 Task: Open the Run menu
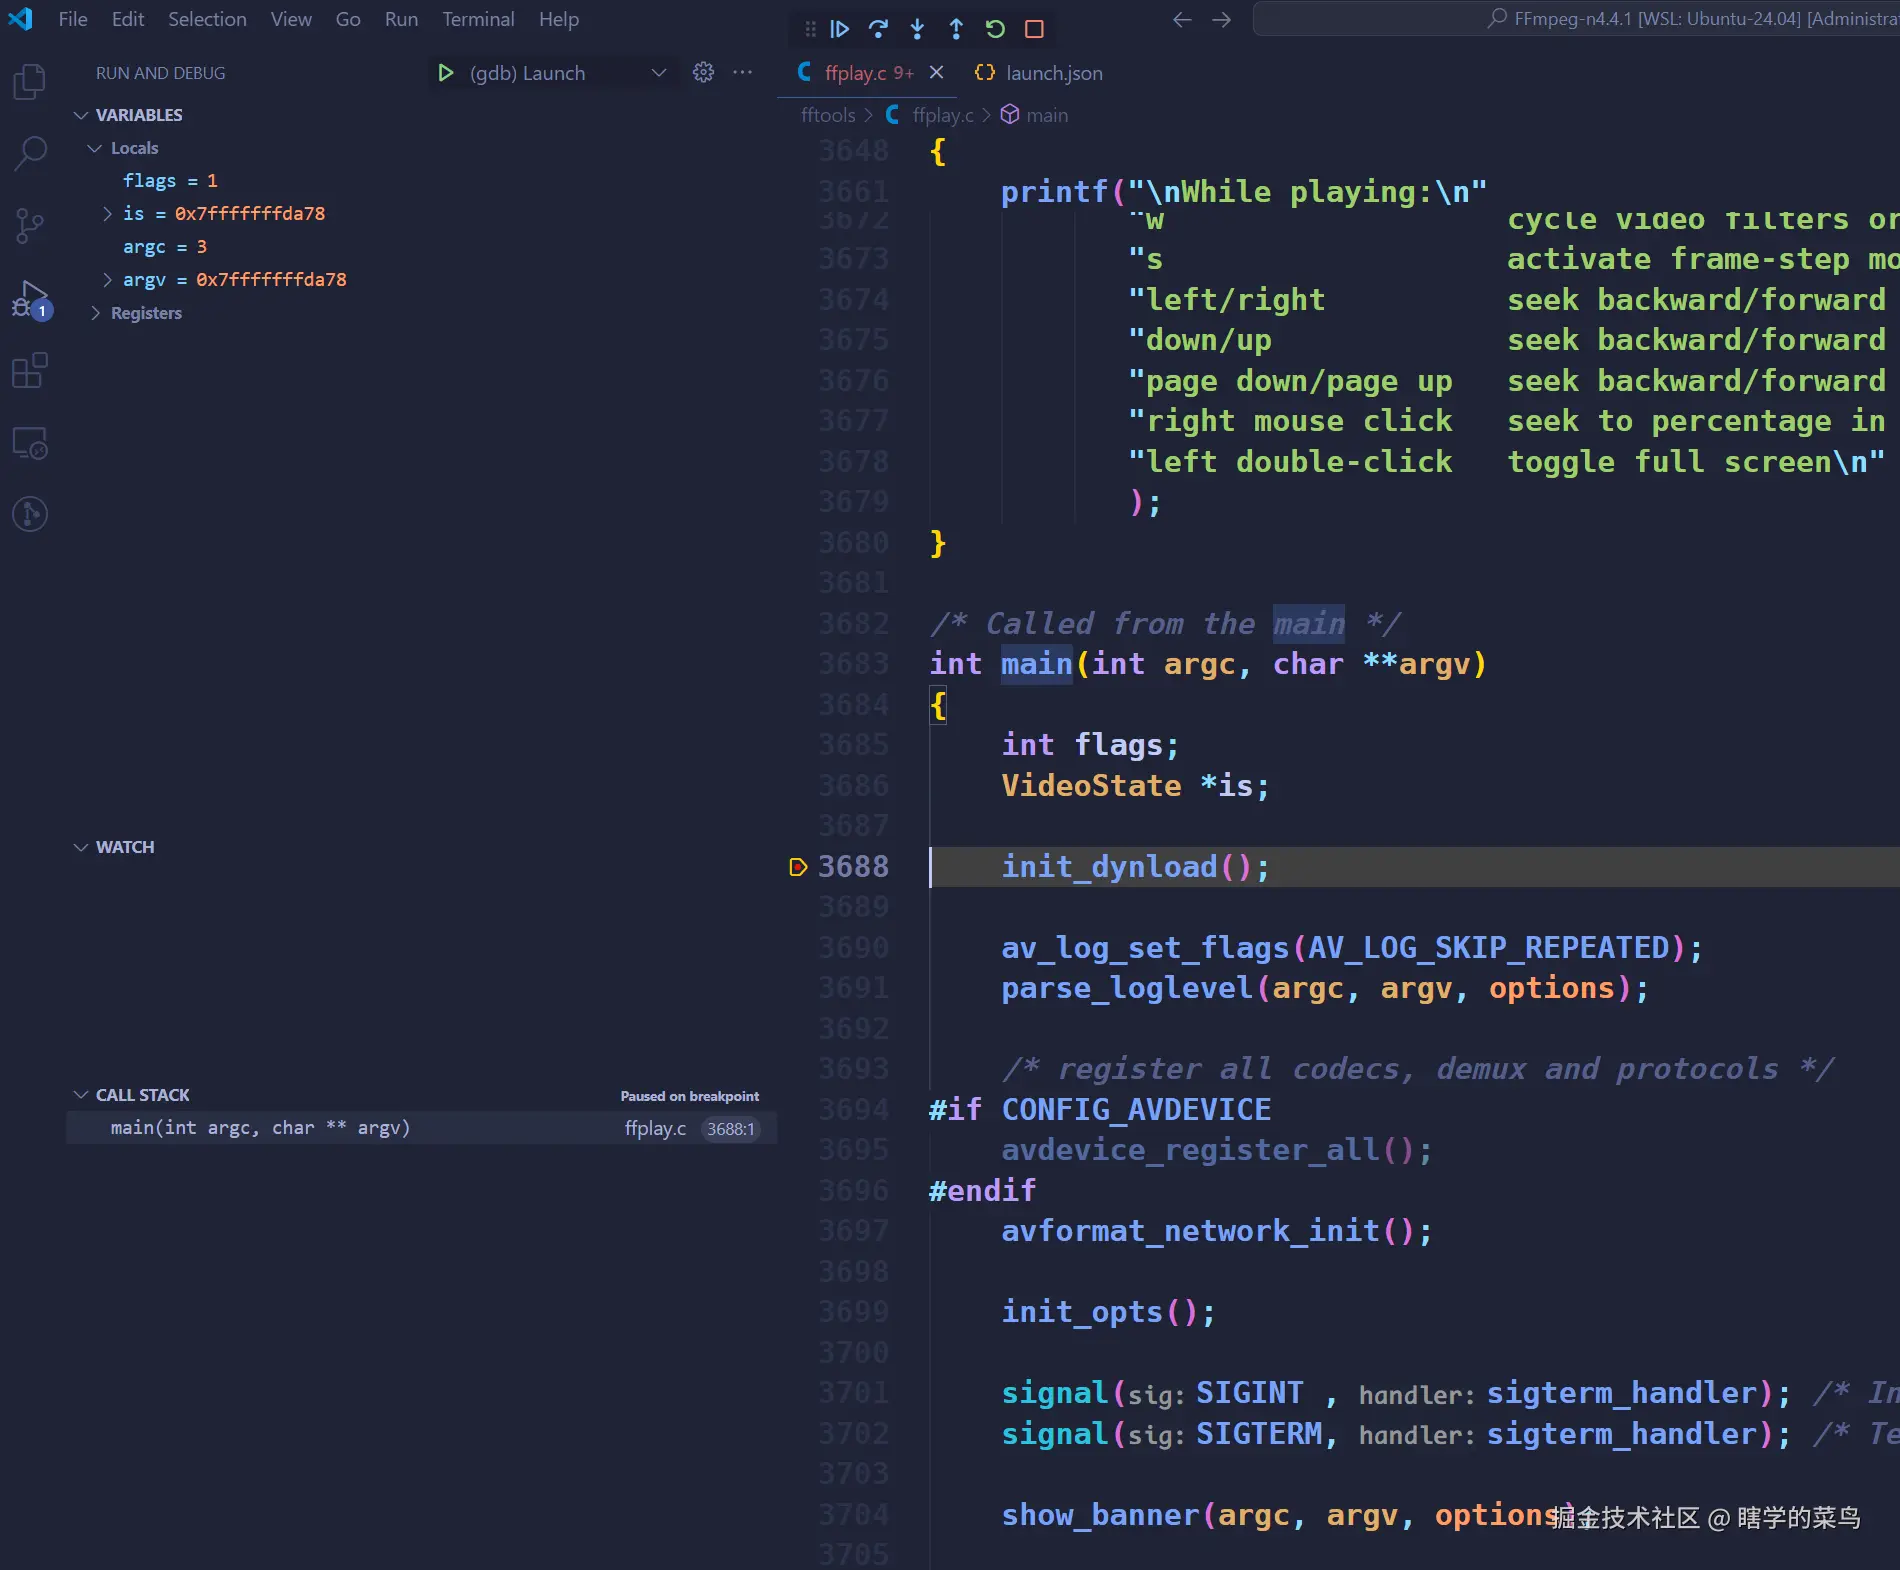tap(401, 19)
